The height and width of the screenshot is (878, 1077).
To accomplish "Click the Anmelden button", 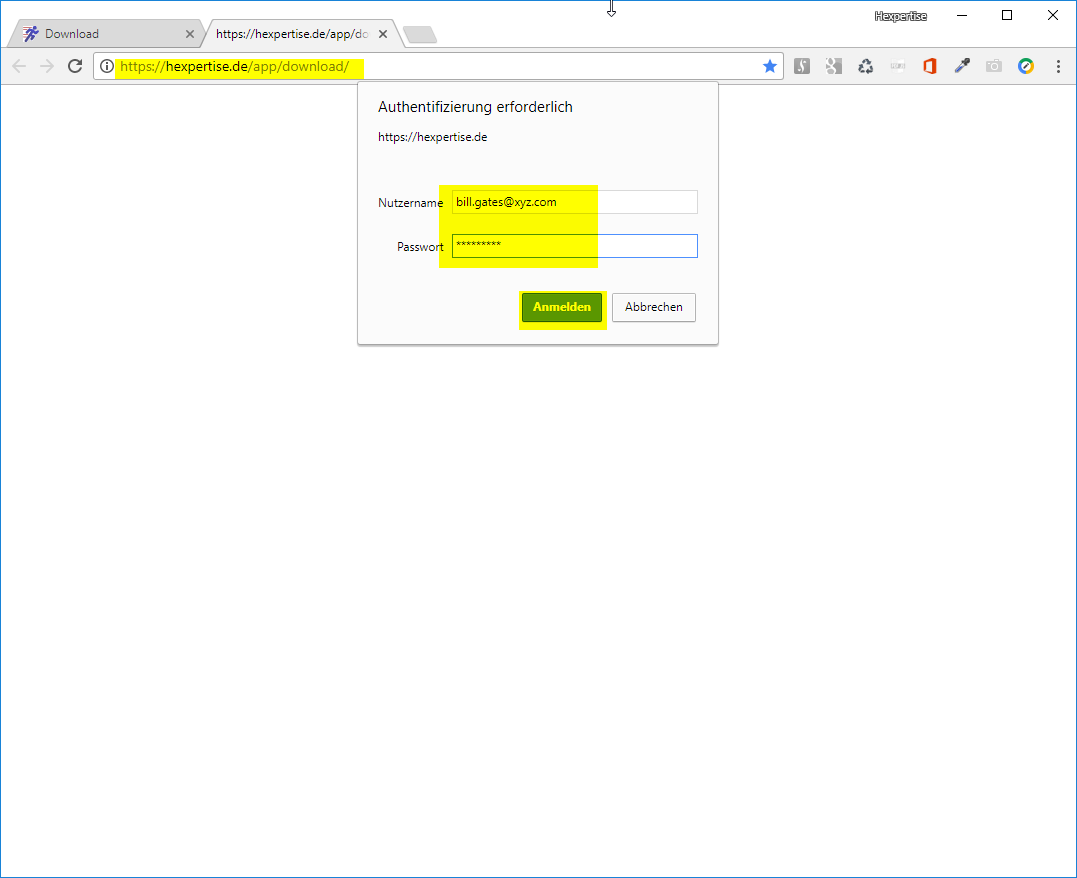I will point(562,307).
